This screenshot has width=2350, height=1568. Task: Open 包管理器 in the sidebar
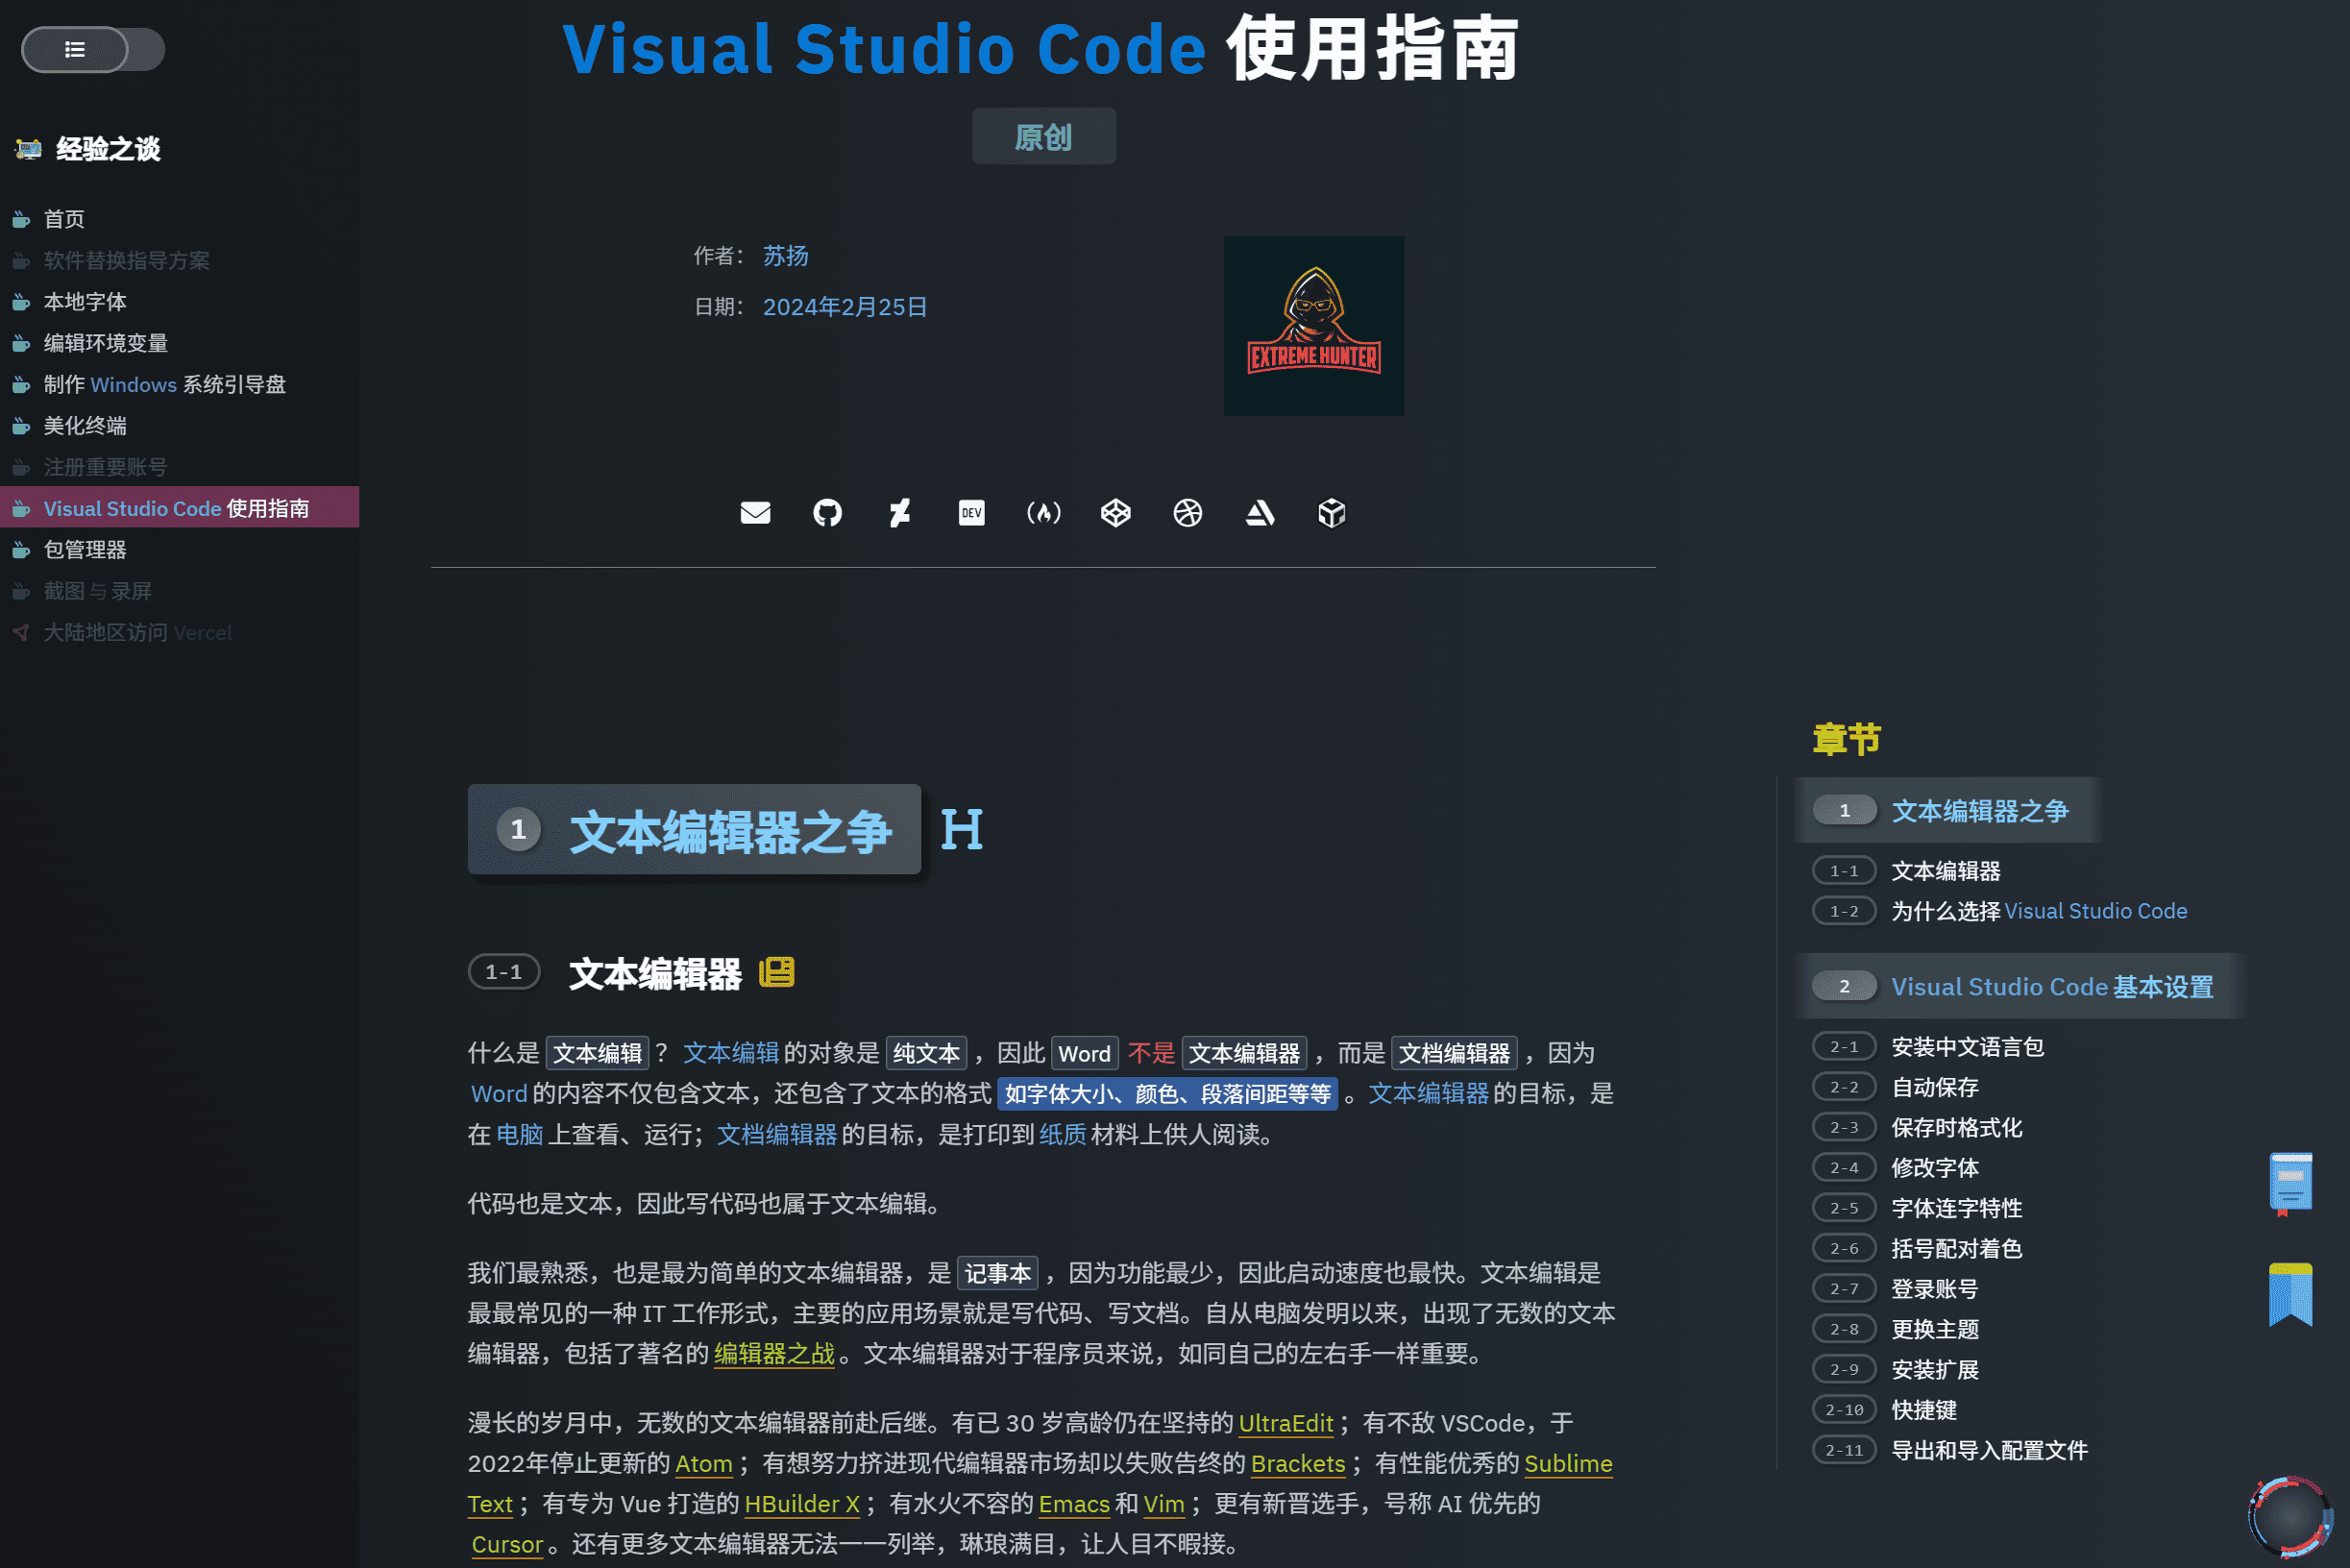(x=85, y=550)
